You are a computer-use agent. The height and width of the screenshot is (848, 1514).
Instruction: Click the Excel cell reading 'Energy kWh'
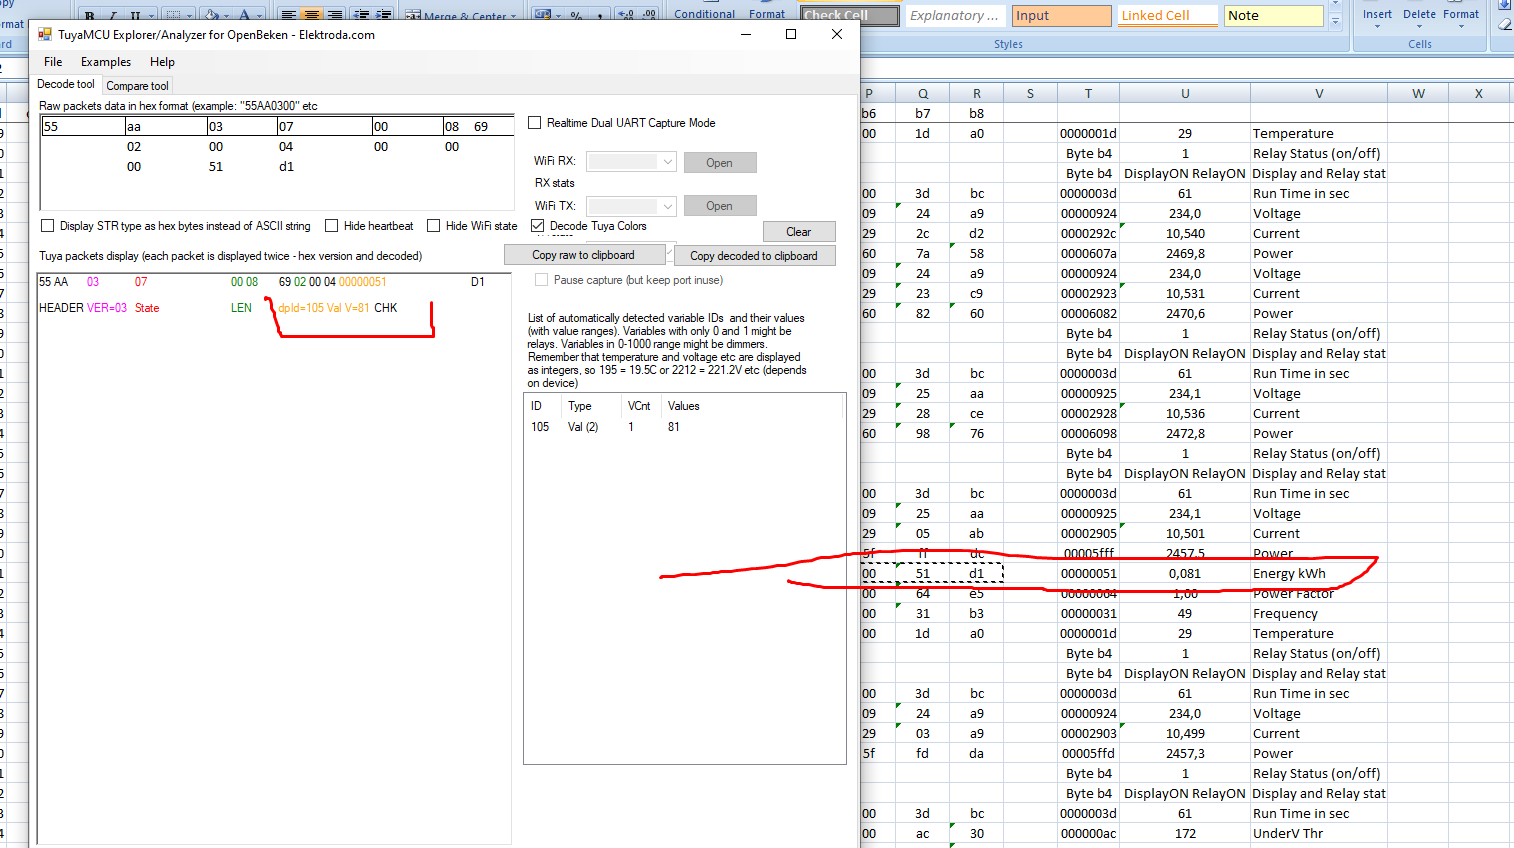pyautogui.click(x=1318, y=573)
